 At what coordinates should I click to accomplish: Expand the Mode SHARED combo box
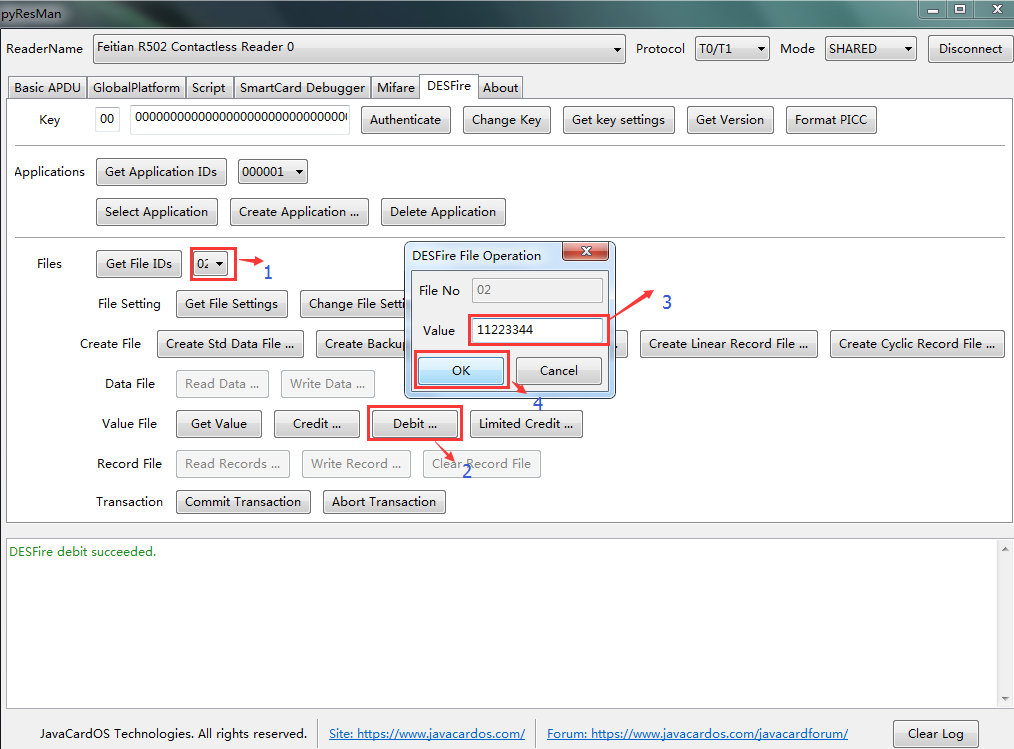pos(870,49)
